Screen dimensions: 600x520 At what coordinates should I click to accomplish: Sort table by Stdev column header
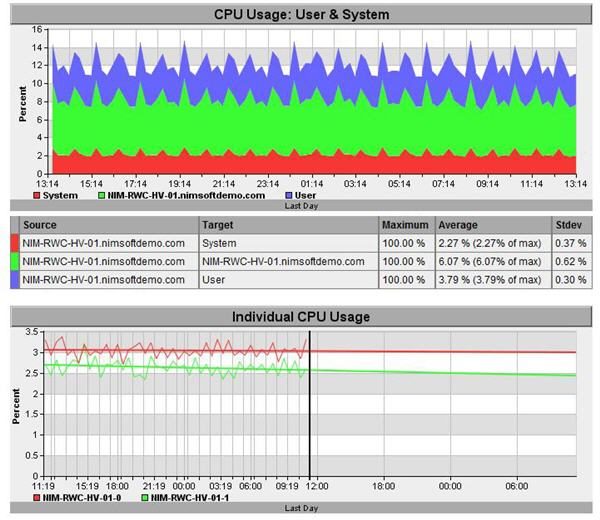point(572,225)
